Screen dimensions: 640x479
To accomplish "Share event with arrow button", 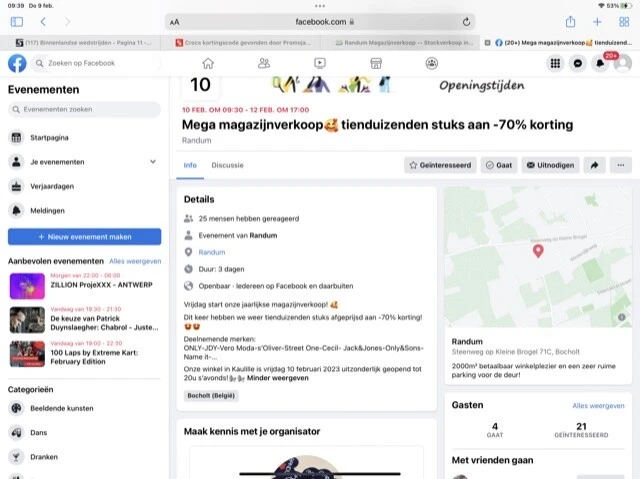I will 595,165.
